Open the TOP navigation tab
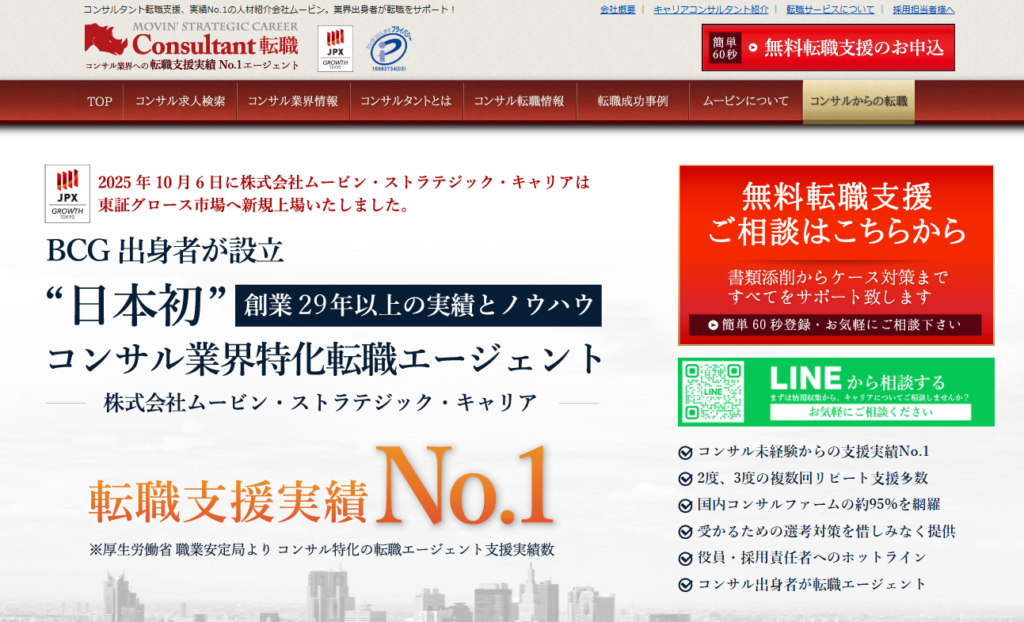1024x622 pixels. [100, 101]
